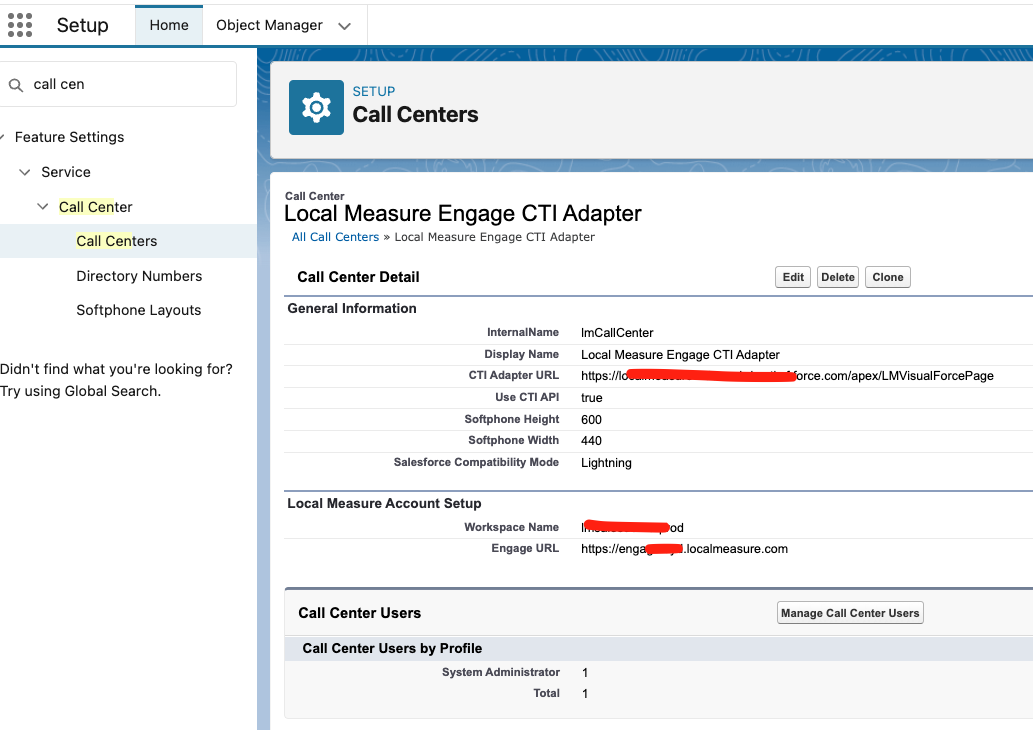The height and width of the screenshot is (730, 1033).
Task: Switch to the Home tab
Action: [169, 25]
